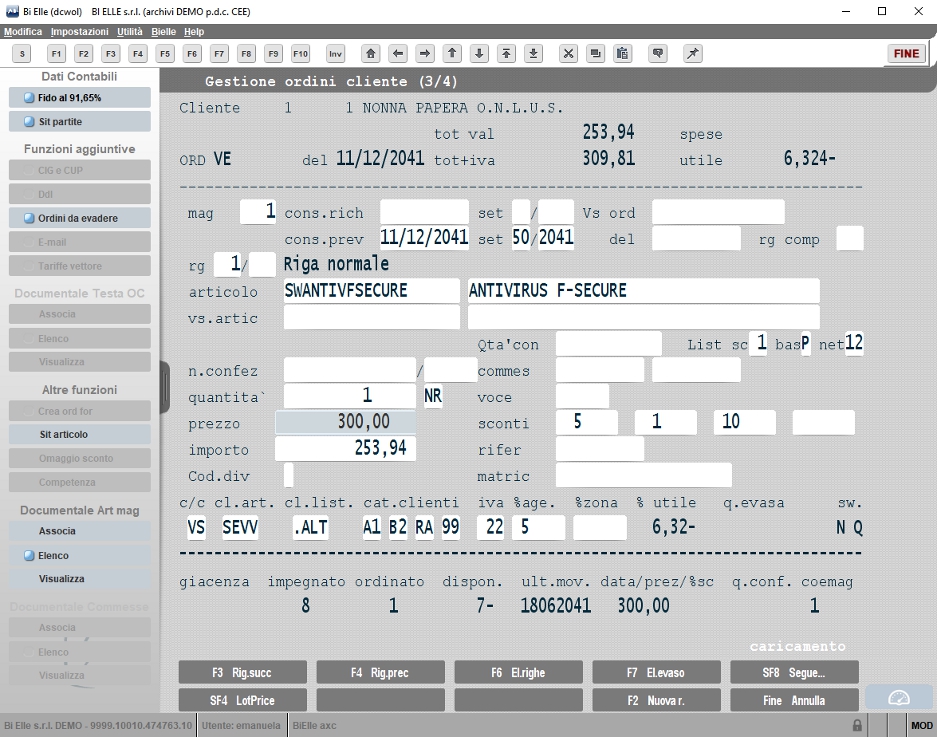Click the clipboard paste icon
937x737 pixels.
point(622,54)
